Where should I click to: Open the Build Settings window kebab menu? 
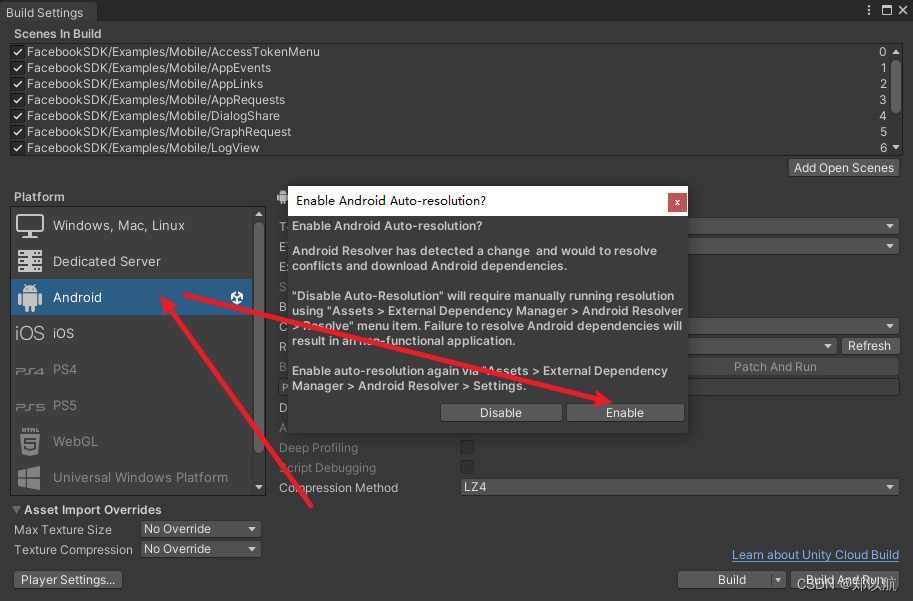[869, 10]
